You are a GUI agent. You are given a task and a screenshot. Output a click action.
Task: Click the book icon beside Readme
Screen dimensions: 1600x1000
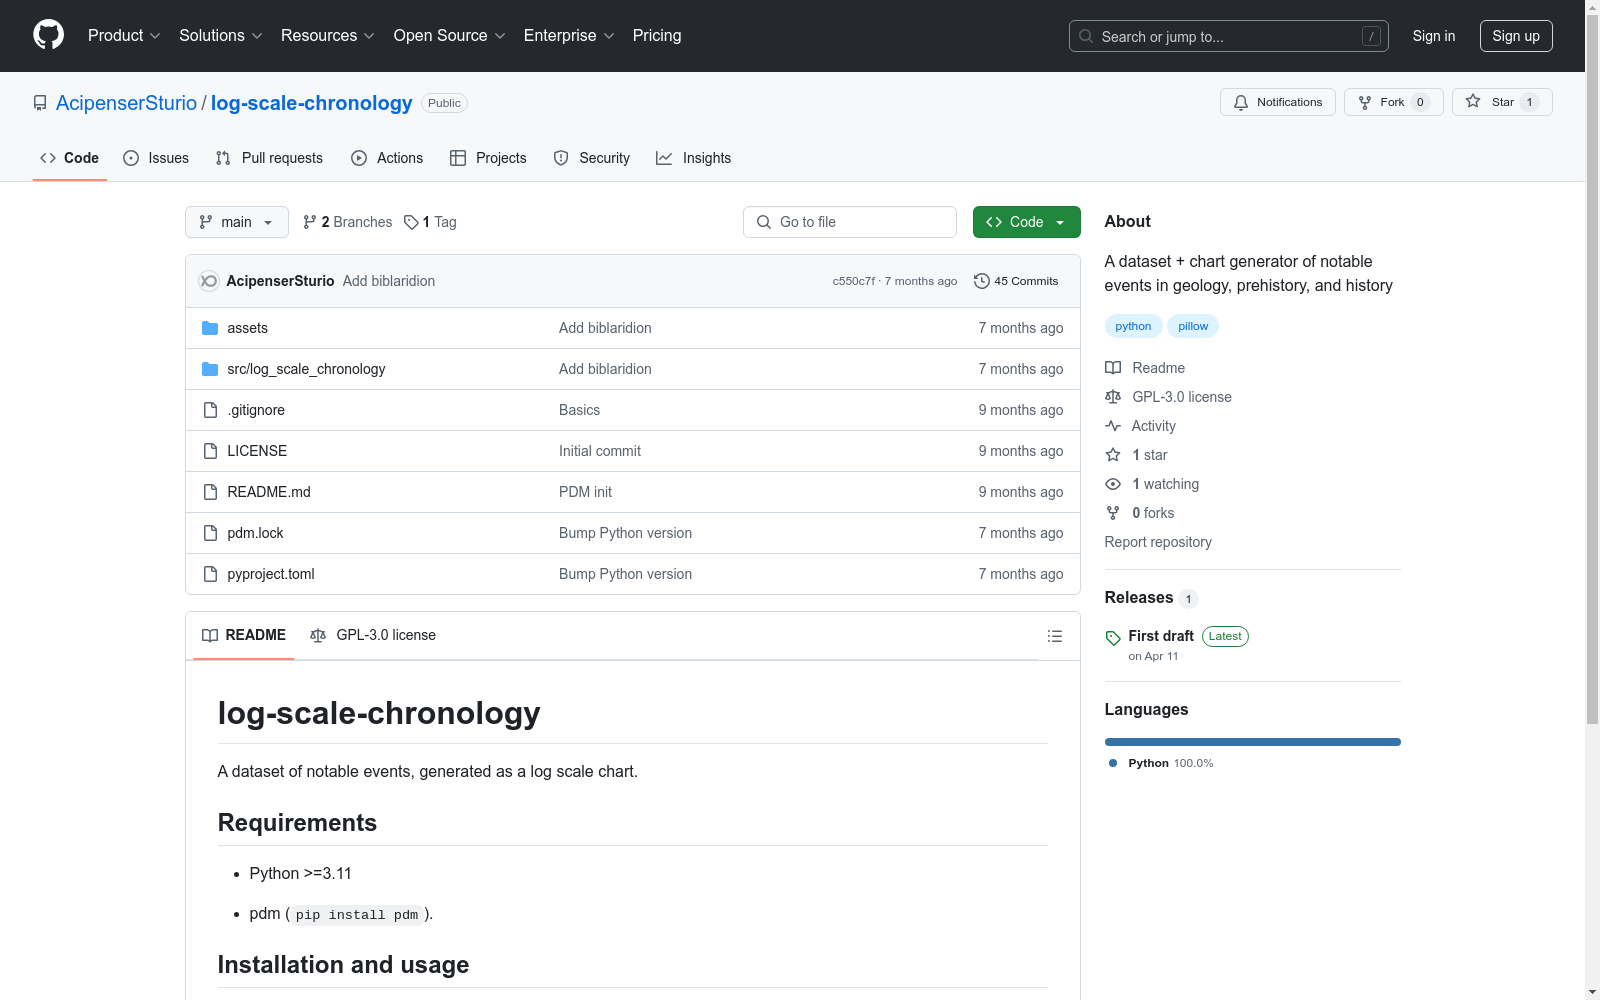1113,368
